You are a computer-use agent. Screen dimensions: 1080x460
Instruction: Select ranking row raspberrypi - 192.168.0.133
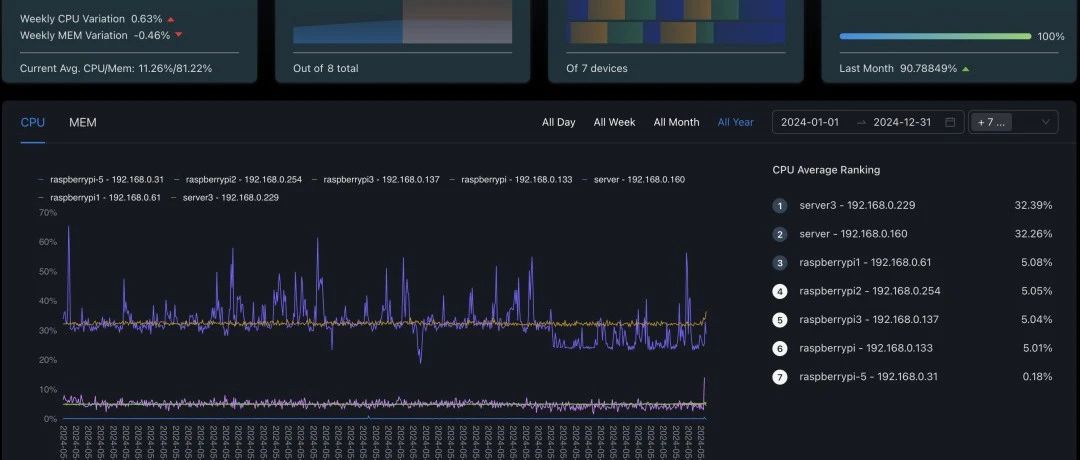coord(913,348)
